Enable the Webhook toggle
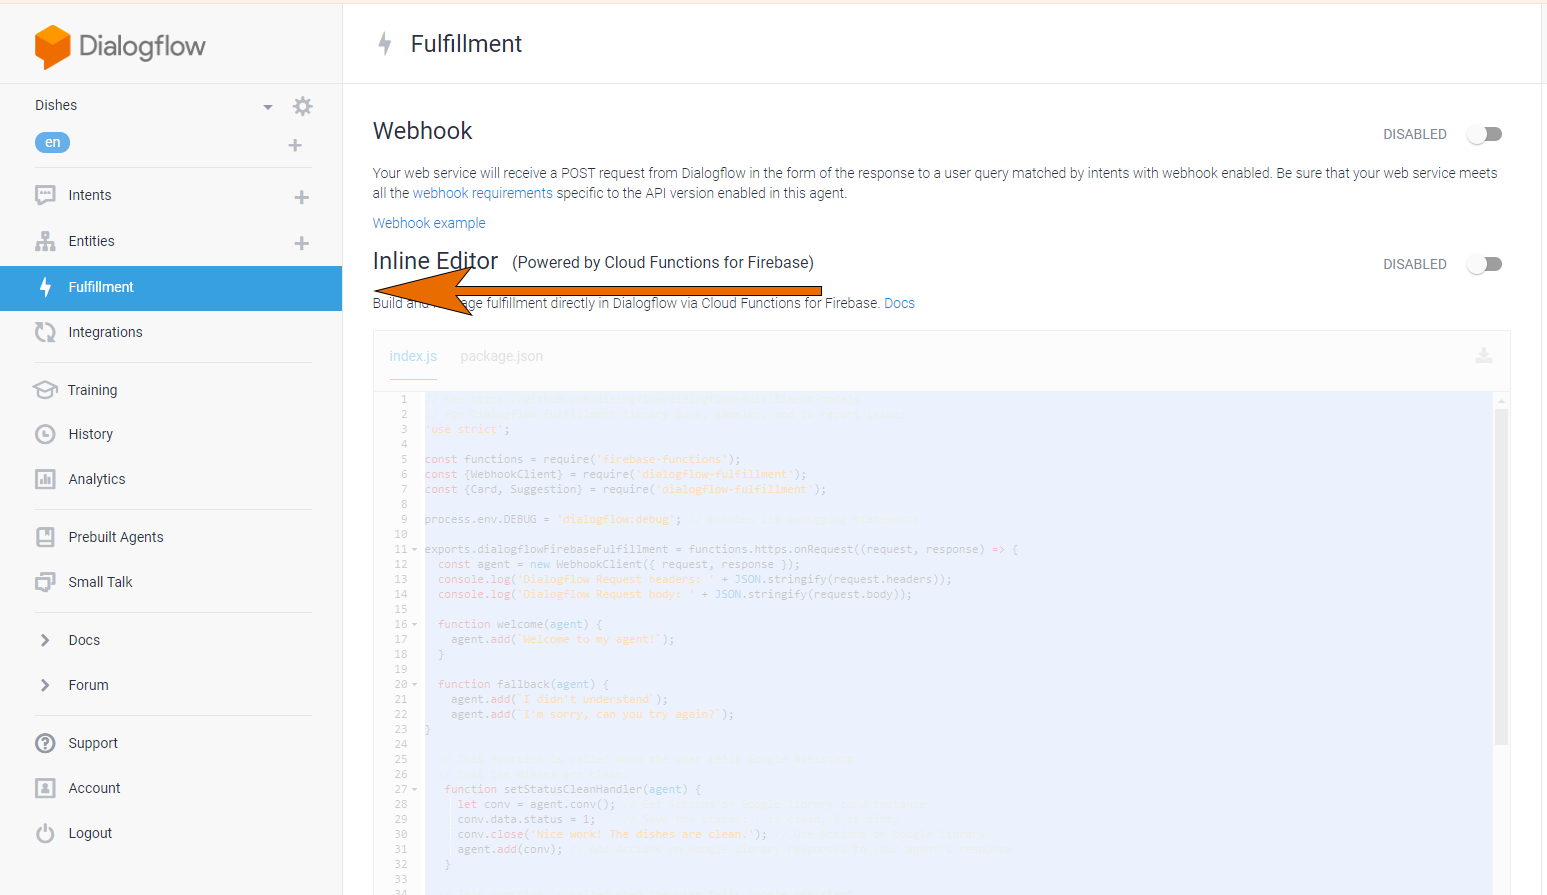Viewport: 1547px width, 895px height. click(x=1484, y=134)
